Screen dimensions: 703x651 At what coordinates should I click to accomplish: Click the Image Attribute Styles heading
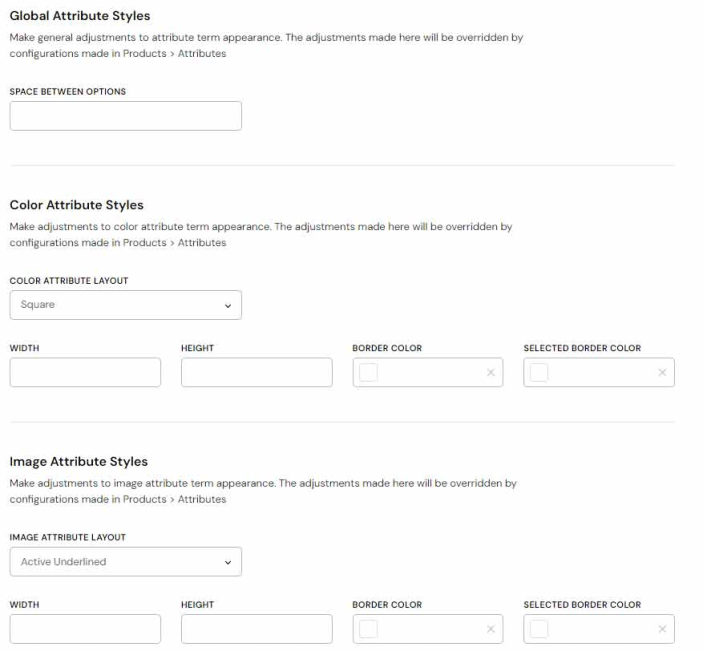[78, 462]
